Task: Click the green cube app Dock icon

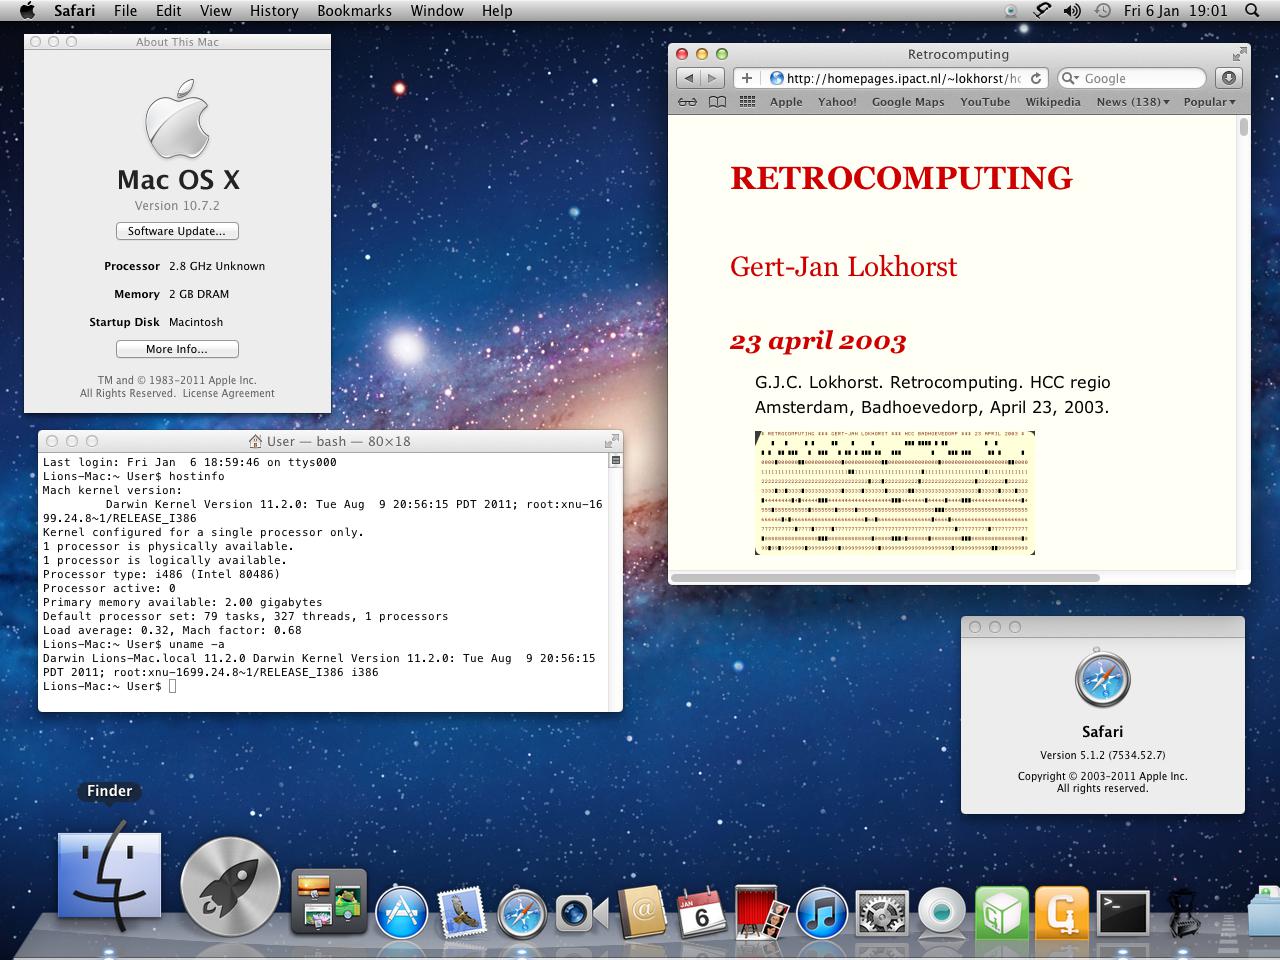Action: (1002, 912)
